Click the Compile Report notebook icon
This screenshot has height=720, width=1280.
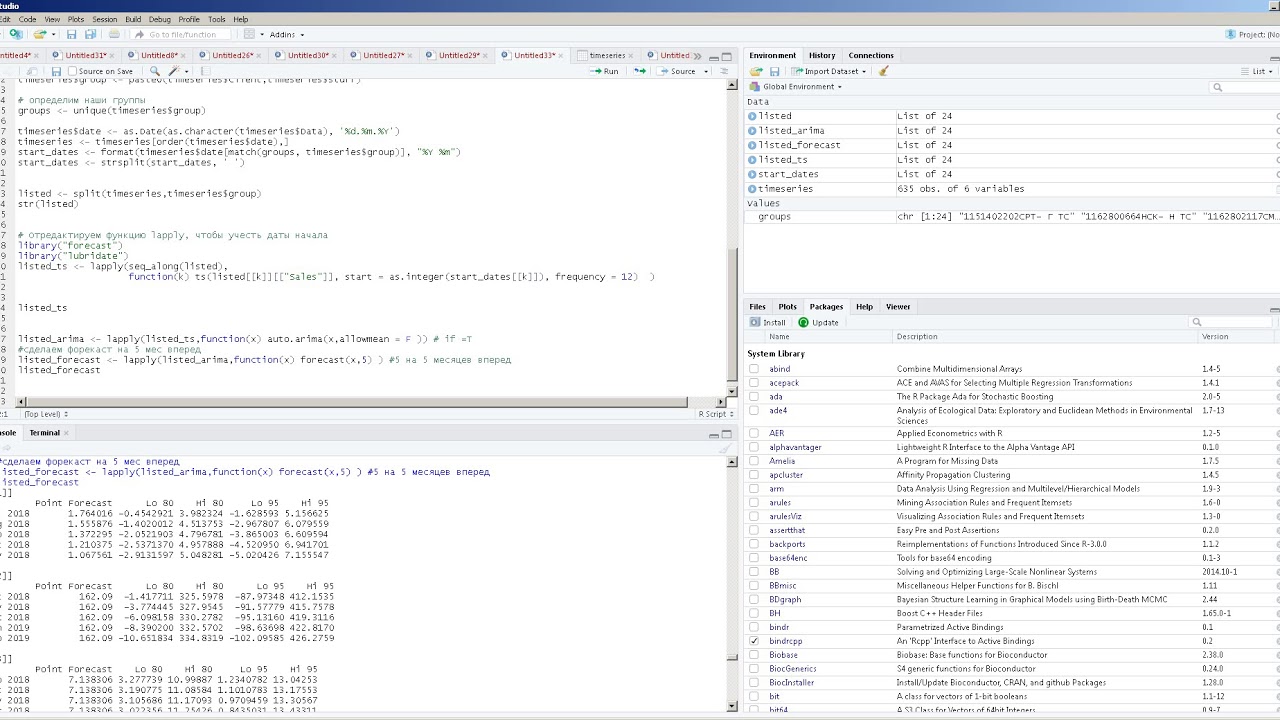[205, 71]
